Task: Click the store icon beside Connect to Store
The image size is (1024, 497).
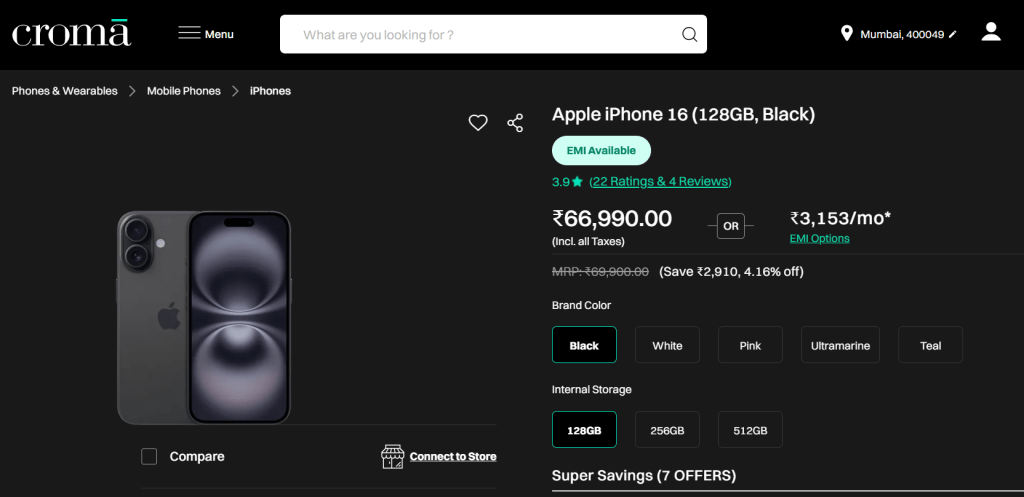Action: click(393, 456)
